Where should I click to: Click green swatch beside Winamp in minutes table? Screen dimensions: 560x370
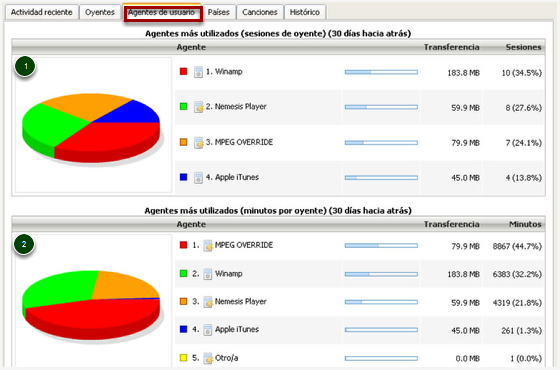tap(184, 274)
